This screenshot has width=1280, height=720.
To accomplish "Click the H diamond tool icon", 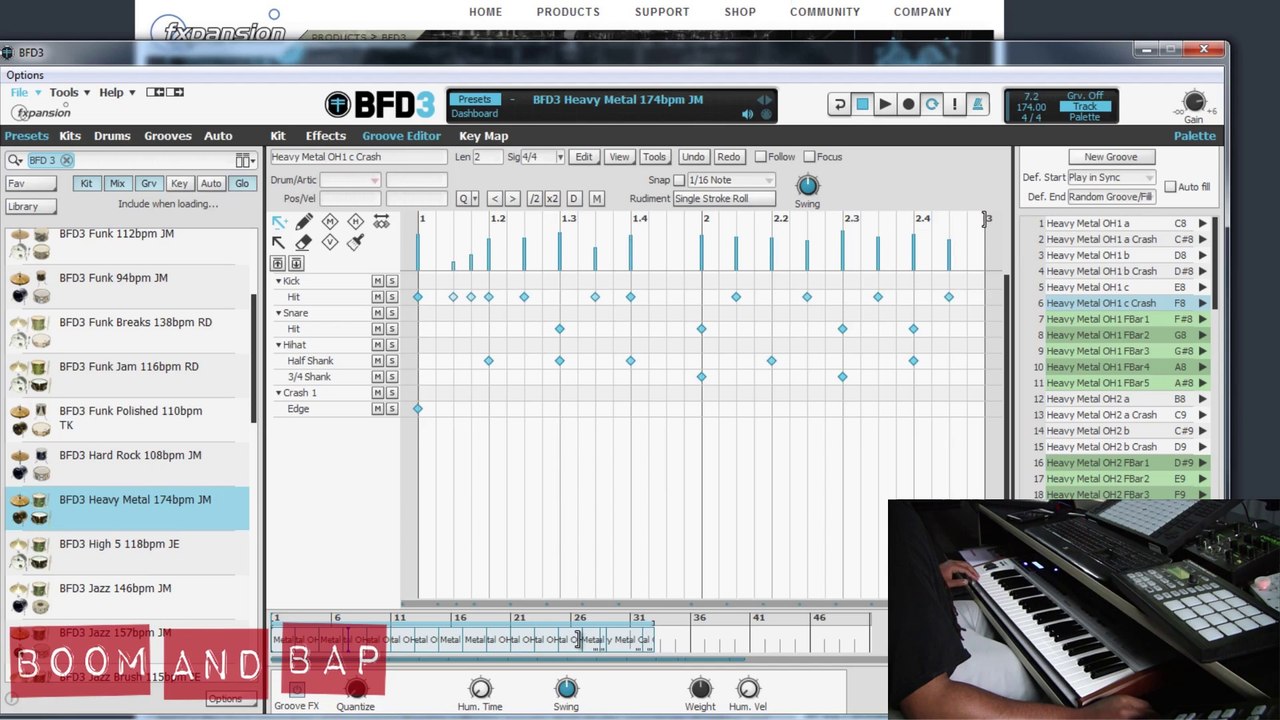I will tap(355, 222).
